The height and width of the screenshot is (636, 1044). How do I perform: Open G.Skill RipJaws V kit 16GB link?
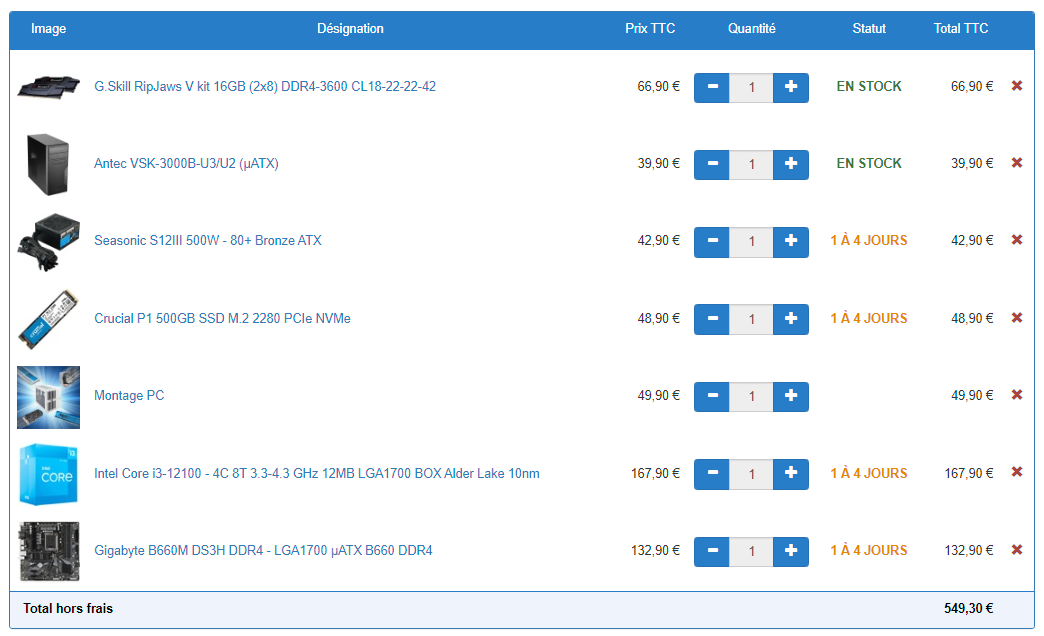click(265, 87)
